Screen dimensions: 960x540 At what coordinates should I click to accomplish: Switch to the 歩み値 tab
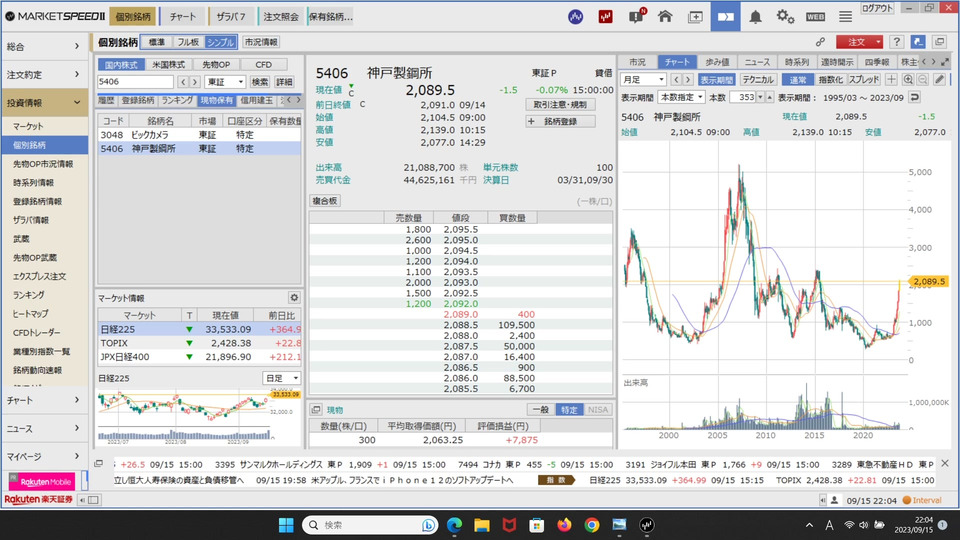717,62
